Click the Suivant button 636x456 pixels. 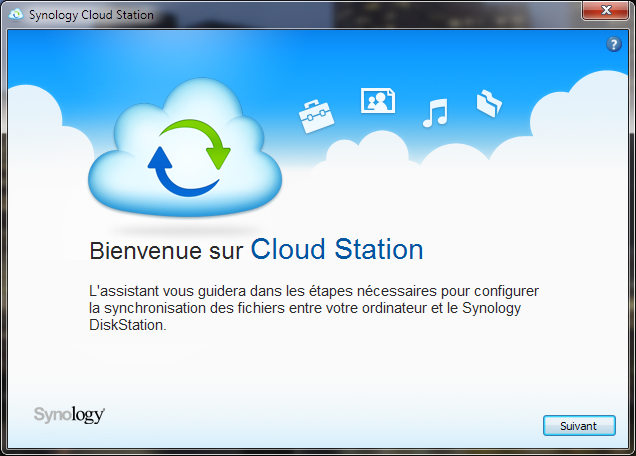pos(579,426)
